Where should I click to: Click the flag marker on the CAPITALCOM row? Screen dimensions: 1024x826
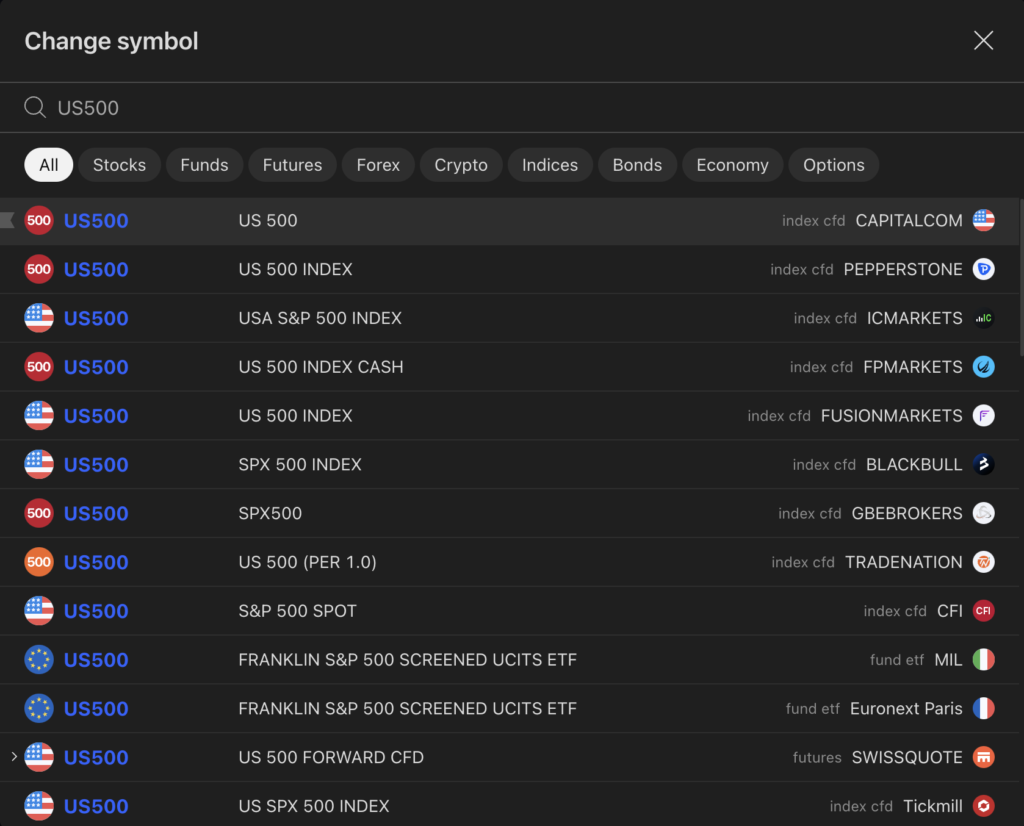click(x=7, y=221)
